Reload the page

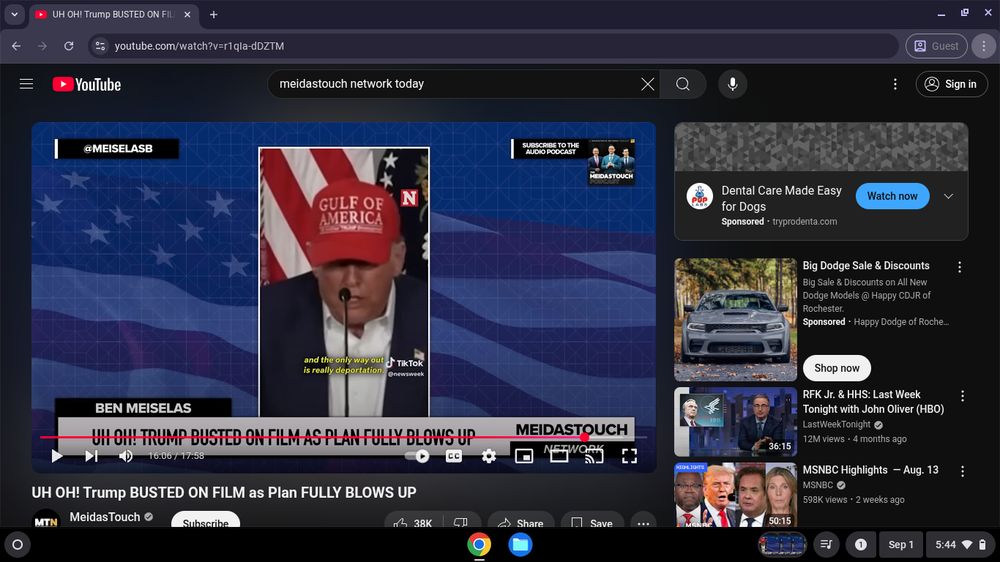(68, 46)
